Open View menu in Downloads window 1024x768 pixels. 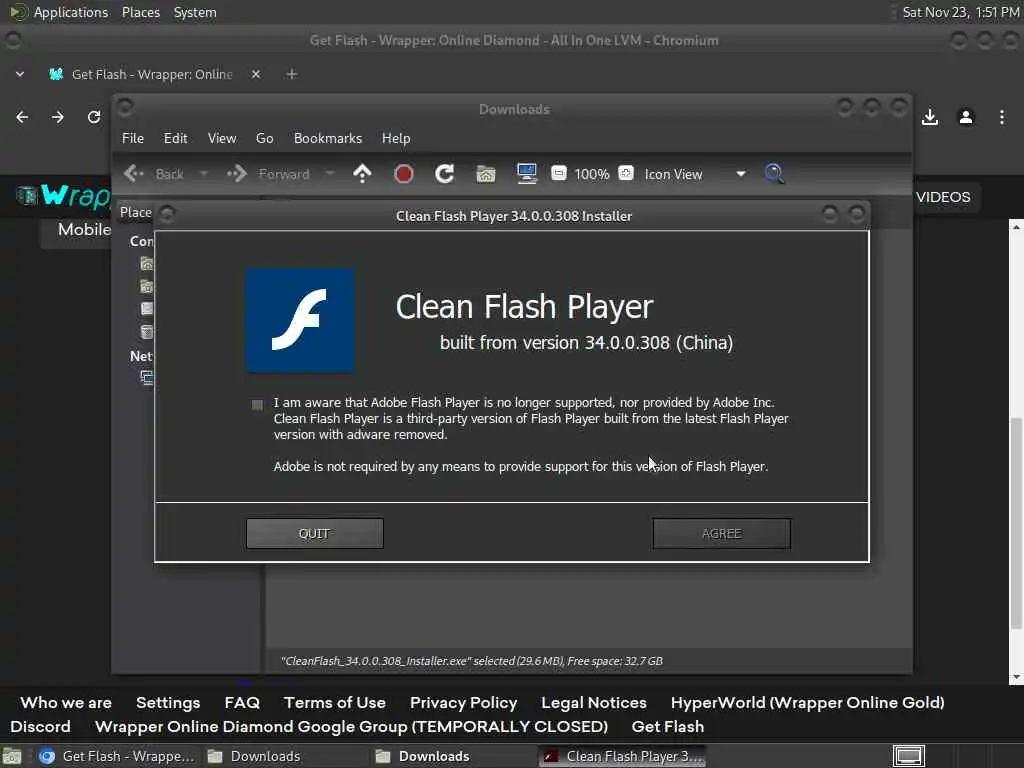click(222, 138)
